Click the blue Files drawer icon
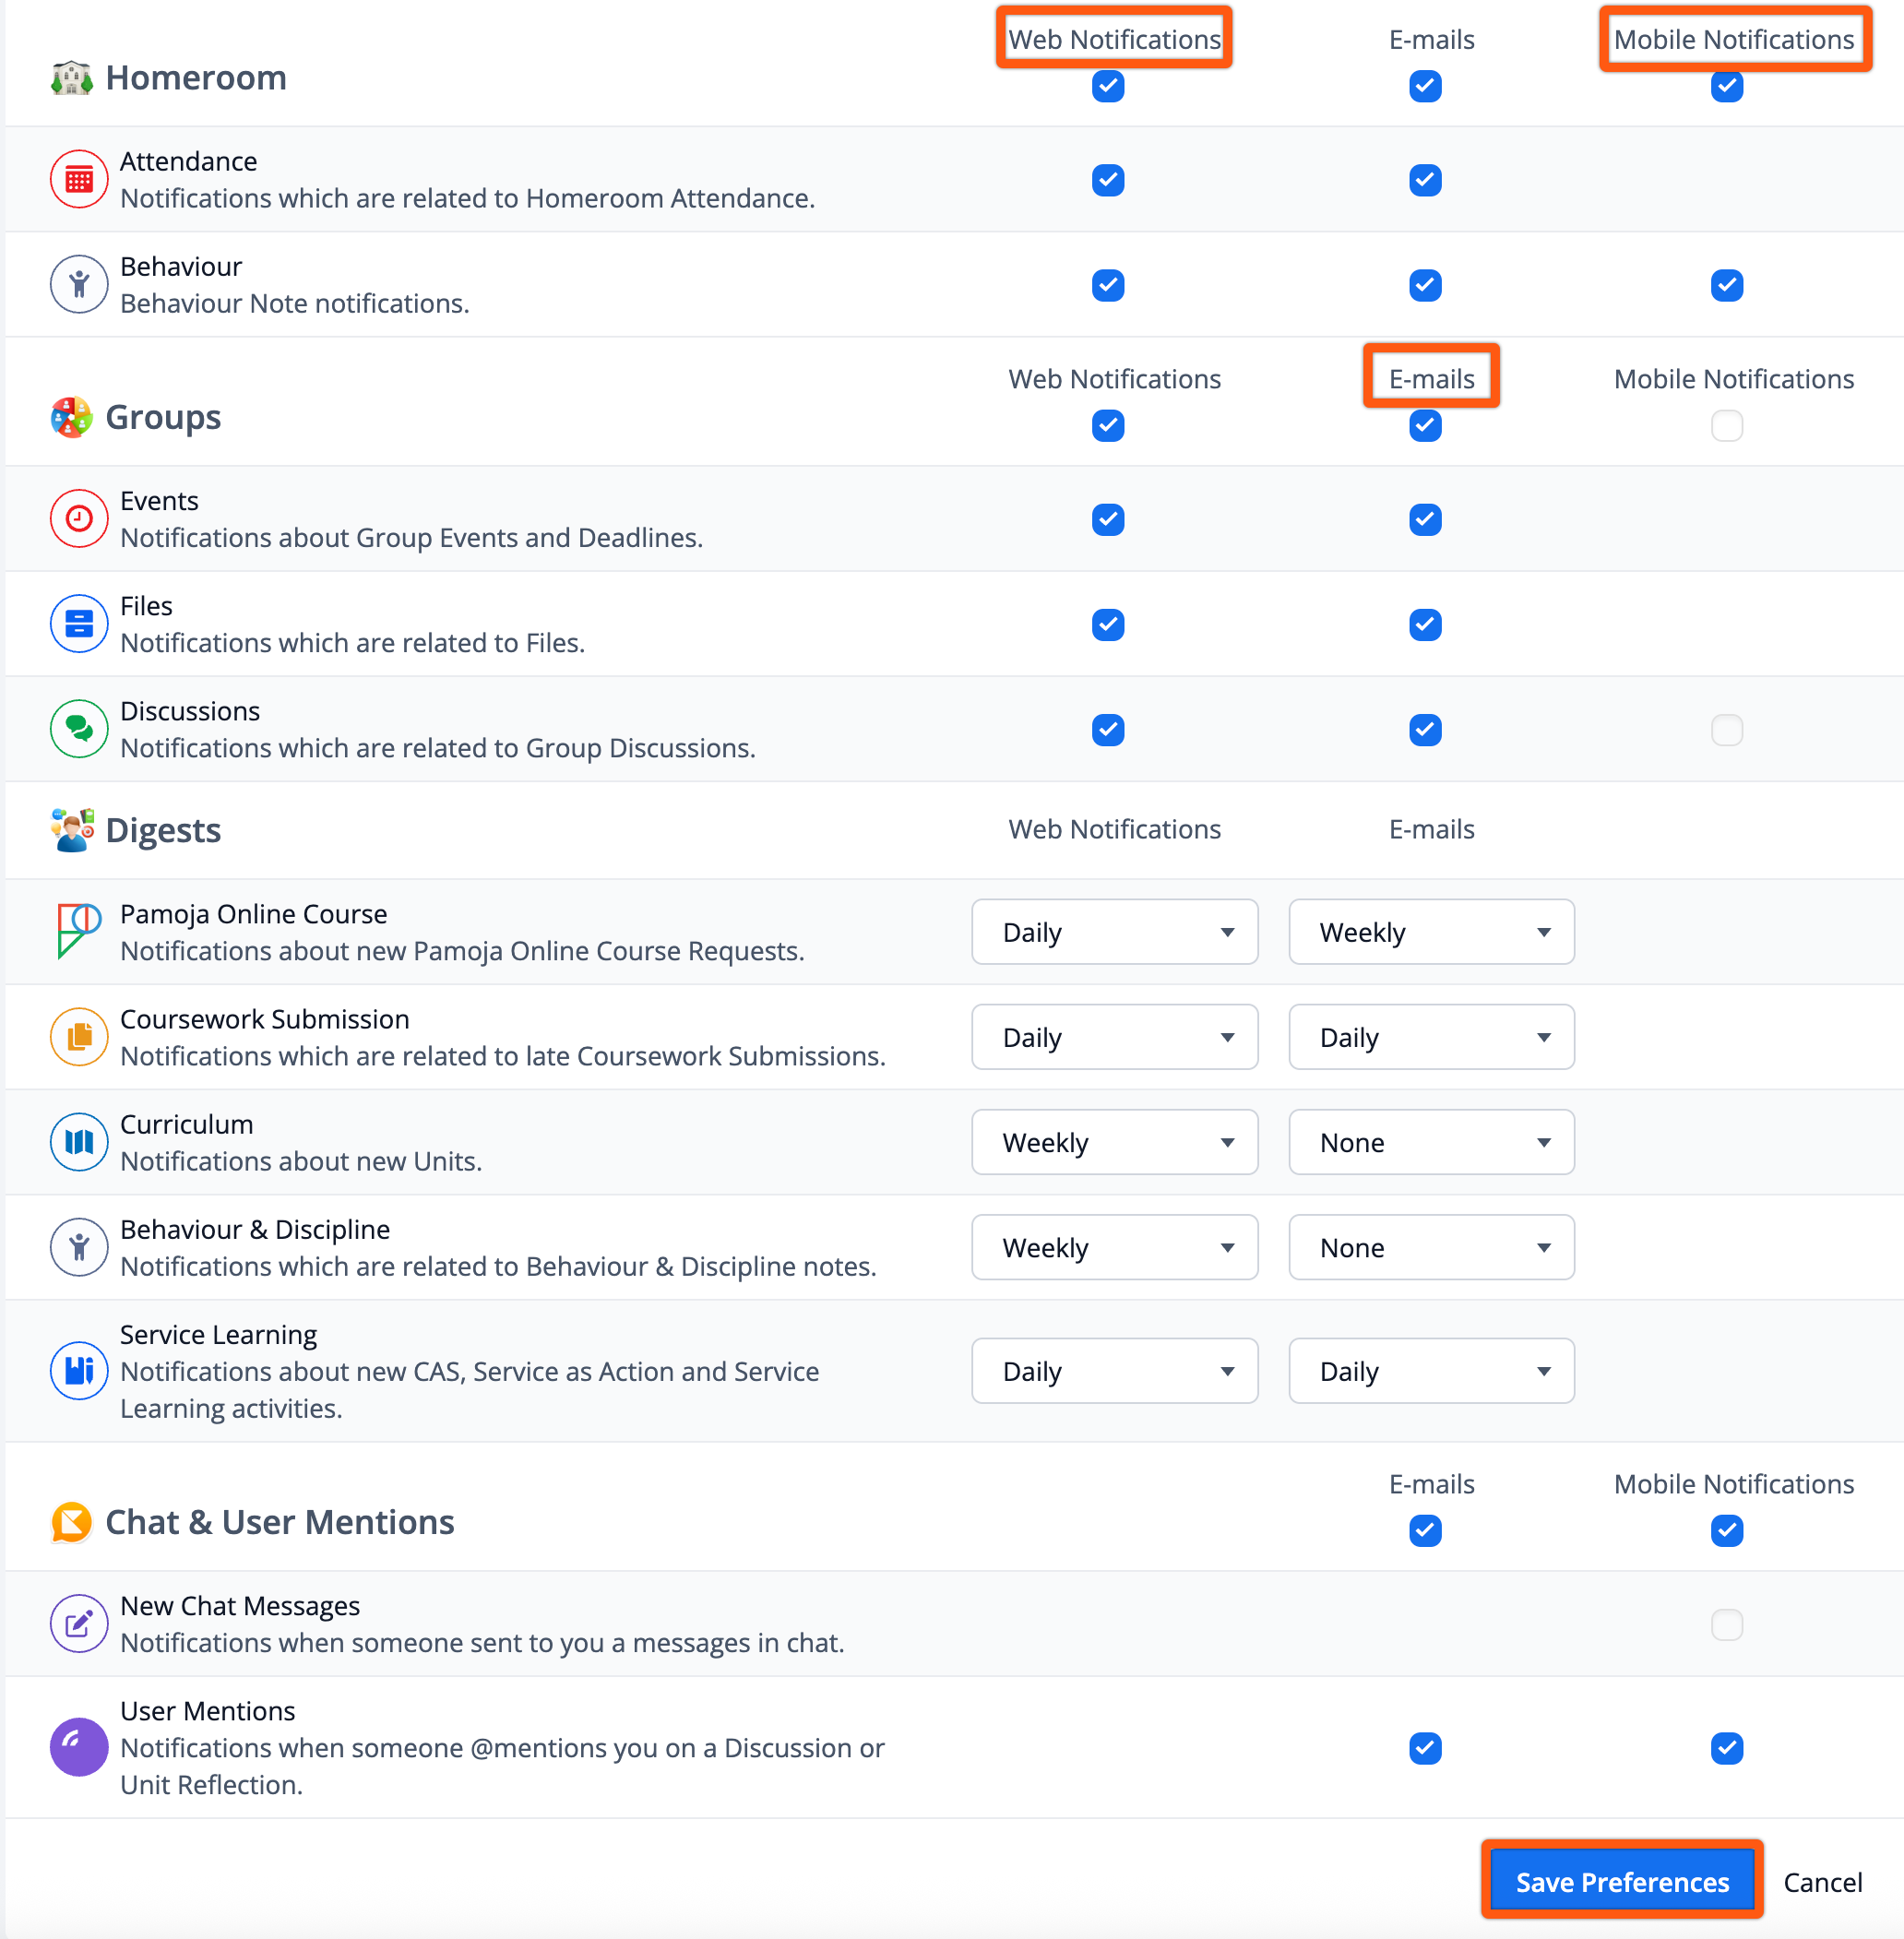The height and width of the screenshot is (1939, 1904). (79, 624)
